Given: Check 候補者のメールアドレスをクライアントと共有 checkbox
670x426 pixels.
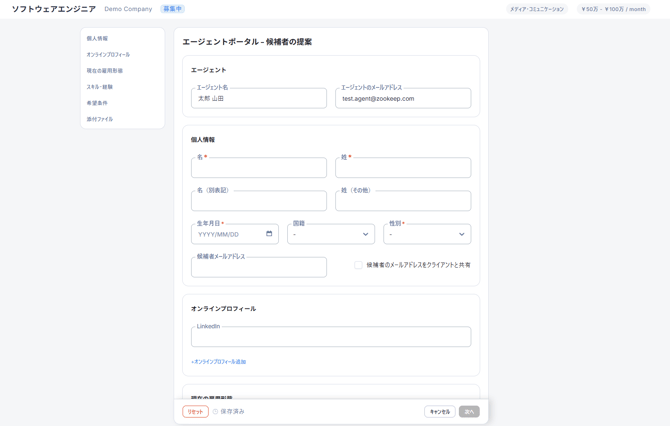Looking at the screenshot, I should pos(358,265).
